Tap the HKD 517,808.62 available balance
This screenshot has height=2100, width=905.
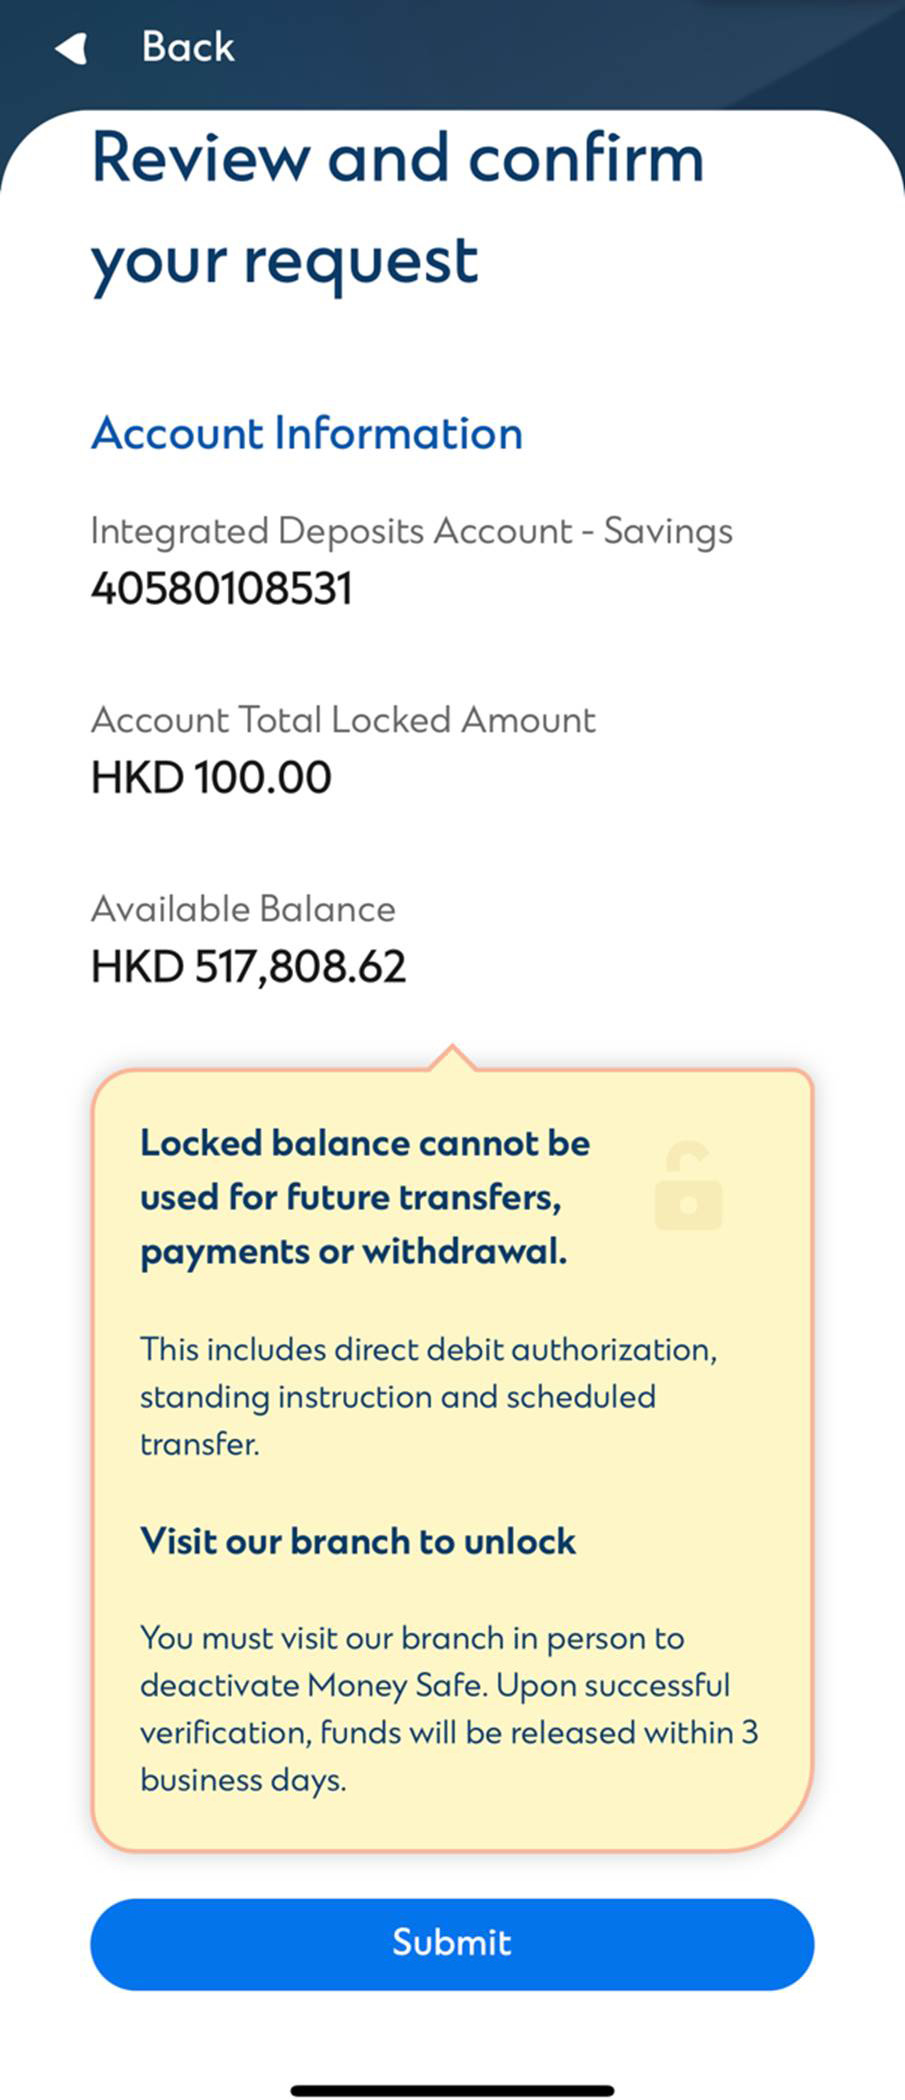(249, 966)
